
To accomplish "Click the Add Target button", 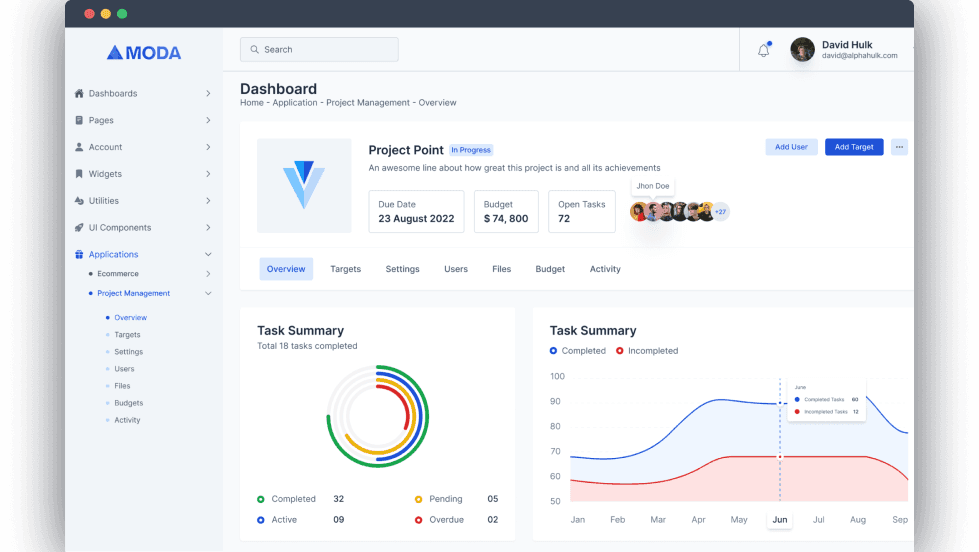I will (x=854, y=147).
